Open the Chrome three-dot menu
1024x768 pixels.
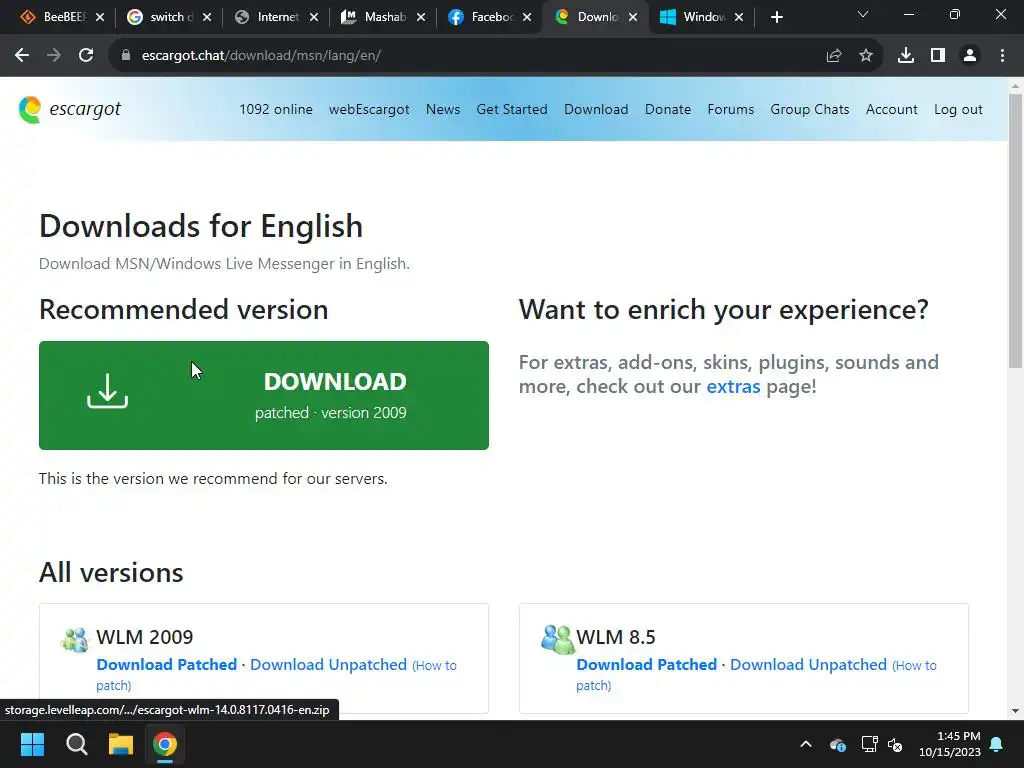(x=1002, y=56)
